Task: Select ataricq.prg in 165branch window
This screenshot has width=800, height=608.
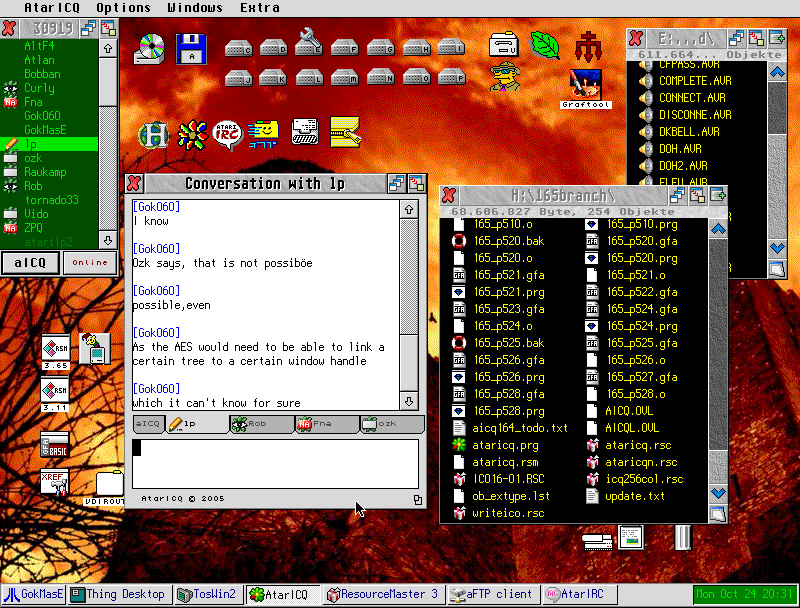Action: coord(495,445)
